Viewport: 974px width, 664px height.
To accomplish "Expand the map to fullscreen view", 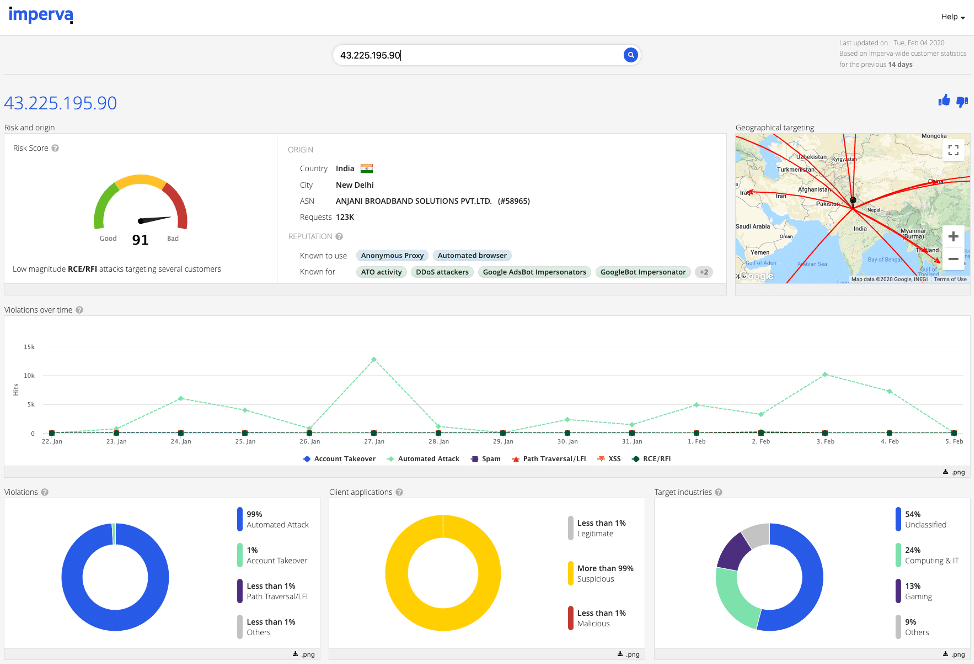I will coord(953,149).
